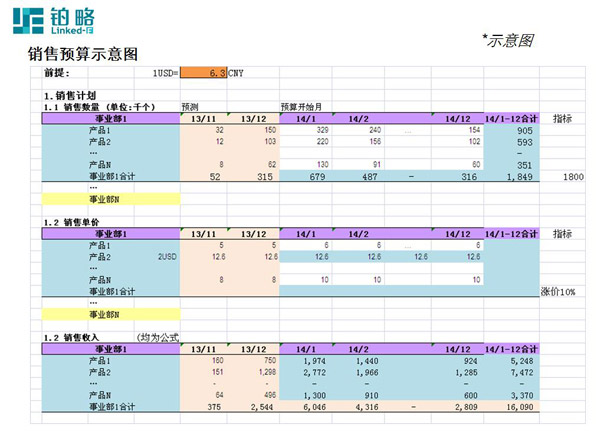Click the 1. 销售计划 heading
Viewport: 600px width, 431px height.
(x=77, y=95)
